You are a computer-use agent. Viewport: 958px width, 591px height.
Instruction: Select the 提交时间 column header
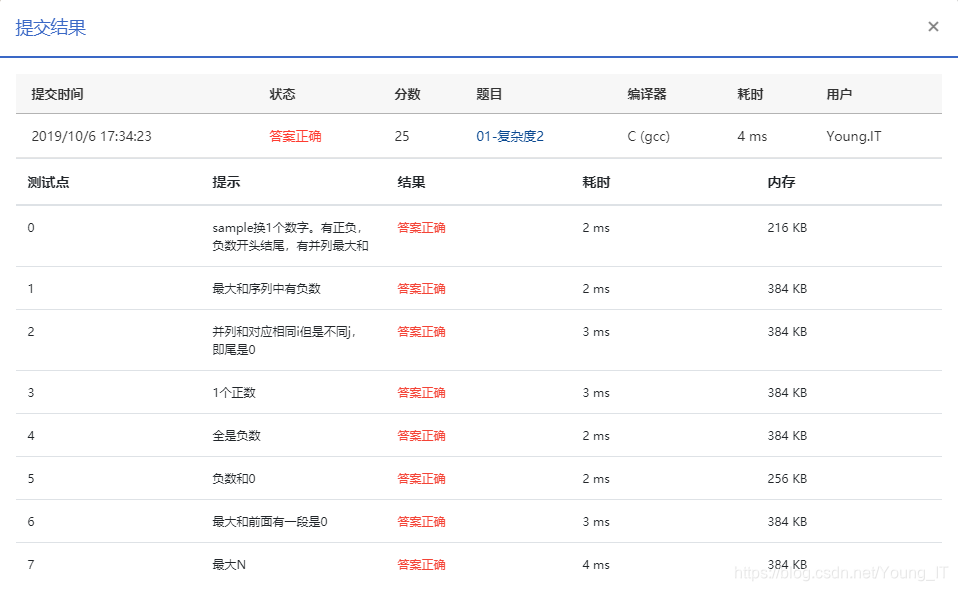55,93
